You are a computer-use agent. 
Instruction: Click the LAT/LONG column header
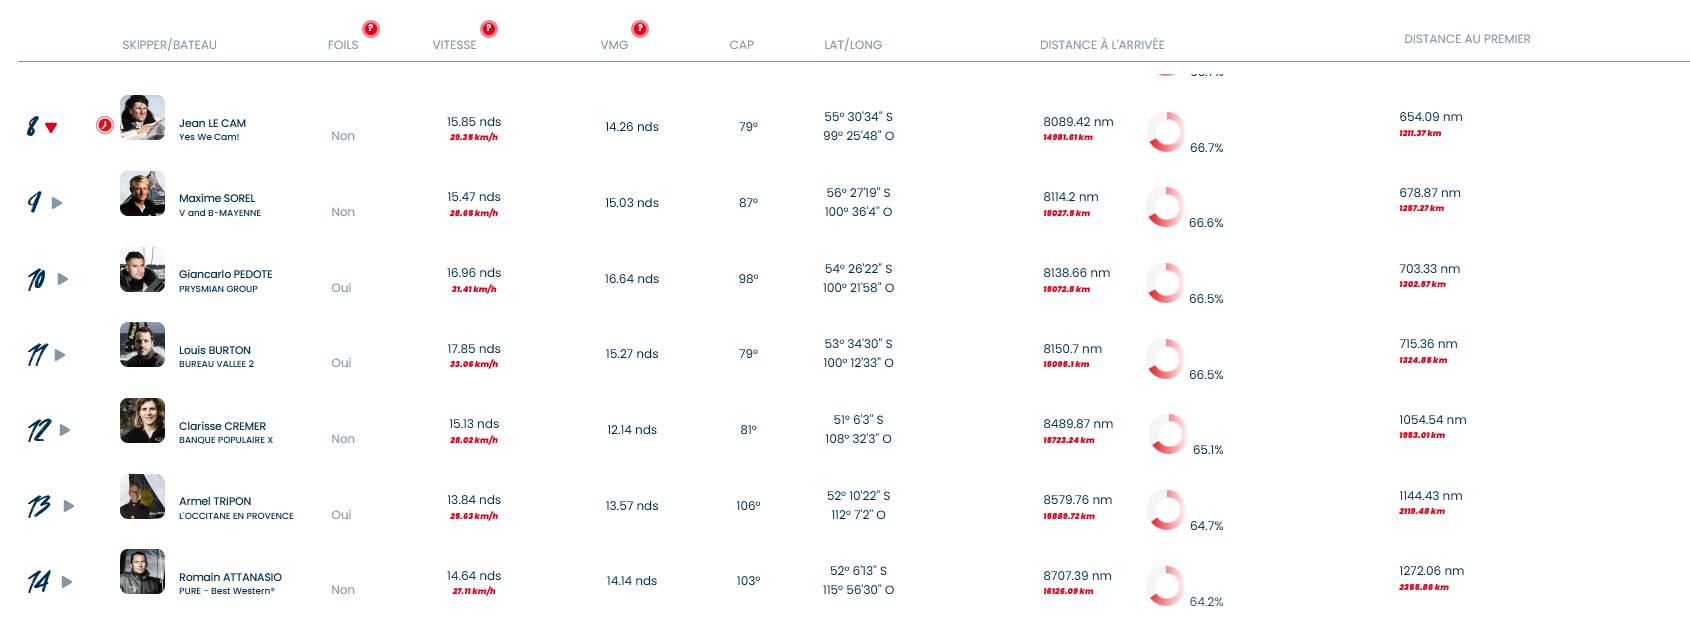(853, 45)
